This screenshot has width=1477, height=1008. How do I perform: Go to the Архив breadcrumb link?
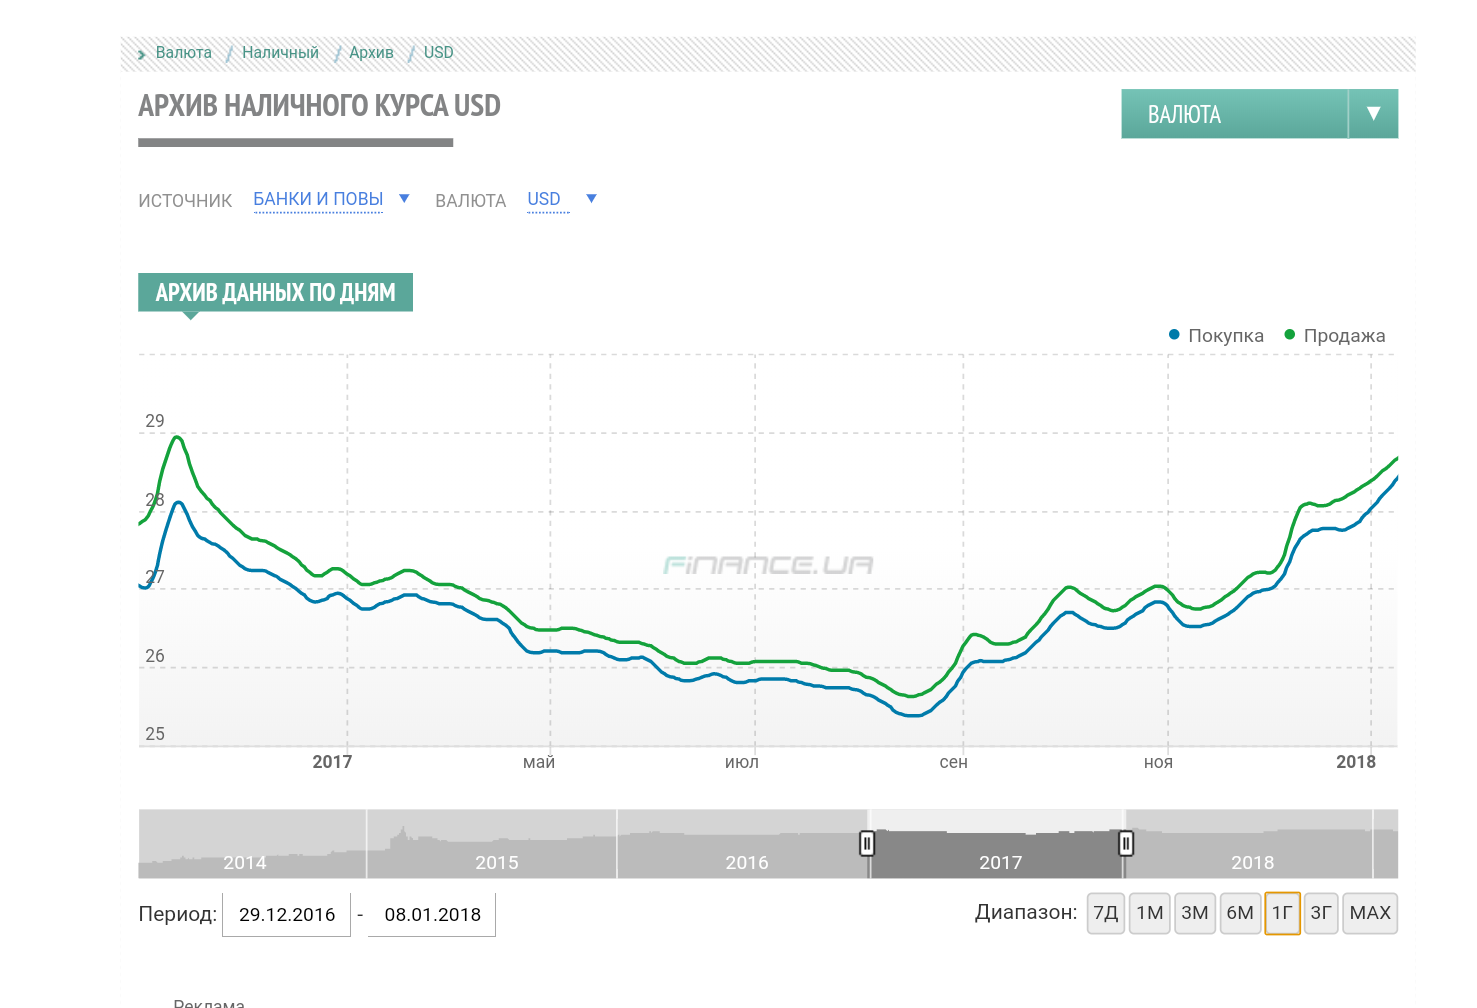click(371, 53)
